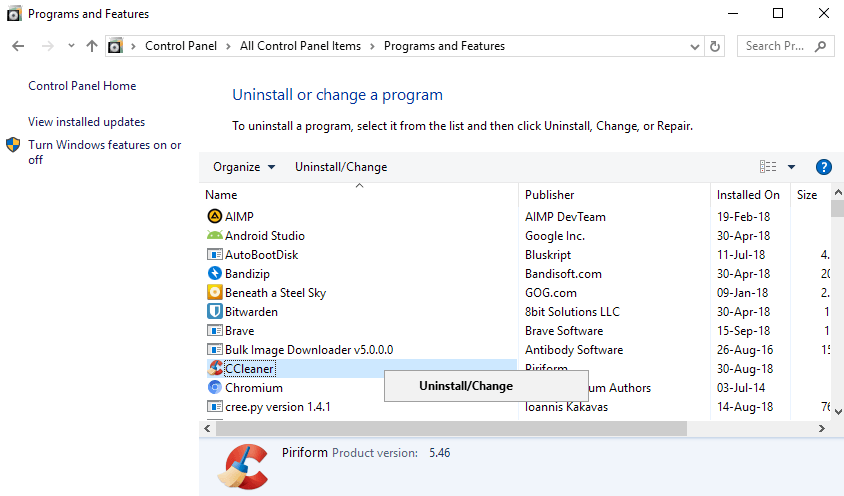Open the Organize dropdown menu
Image resolution: width=844 pixels, height=496 pixels.
tap(244, 167)
